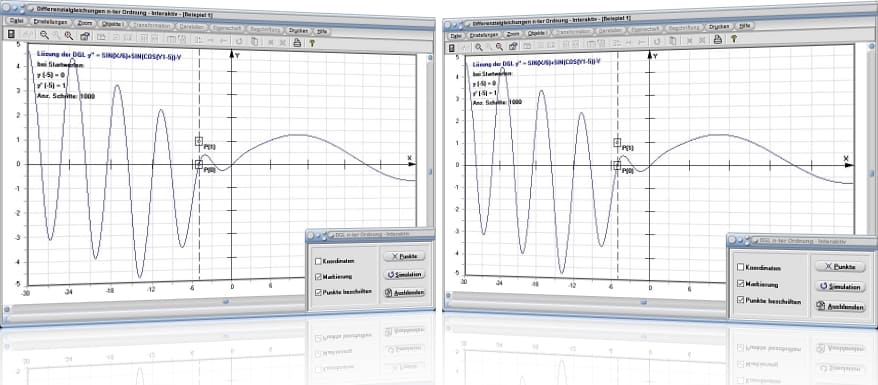Click the P(1) marker point in right graph
878x385 pixels.
617,143
